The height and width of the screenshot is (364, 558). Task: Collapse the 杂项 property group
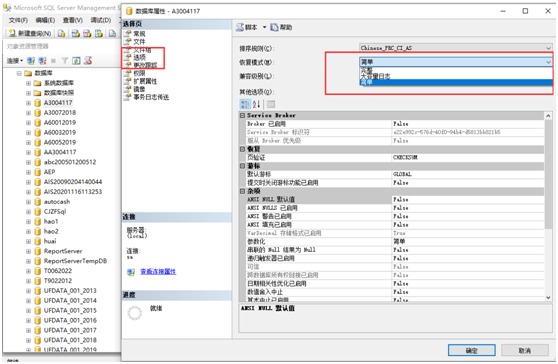pyautogui.click(x=242, y=191)
